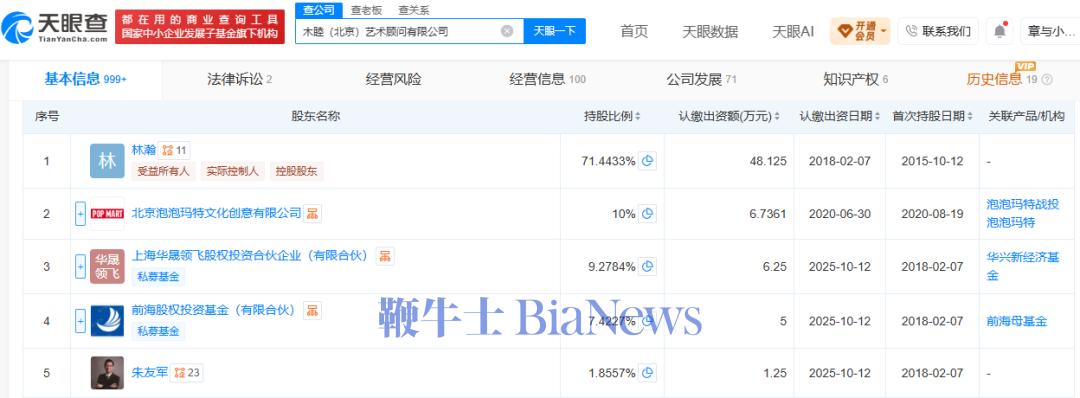The width and height of the screenshot is (1080, 398).
Task: Click the 前海股权投资基金 logo
Action: tap(107, 320)
